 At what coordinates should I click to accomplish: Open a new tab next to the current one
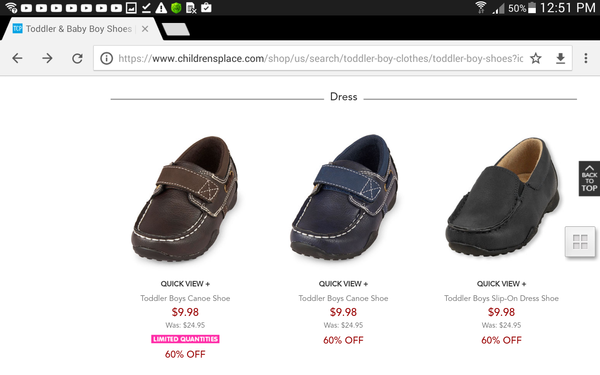[x=176, y=29]
